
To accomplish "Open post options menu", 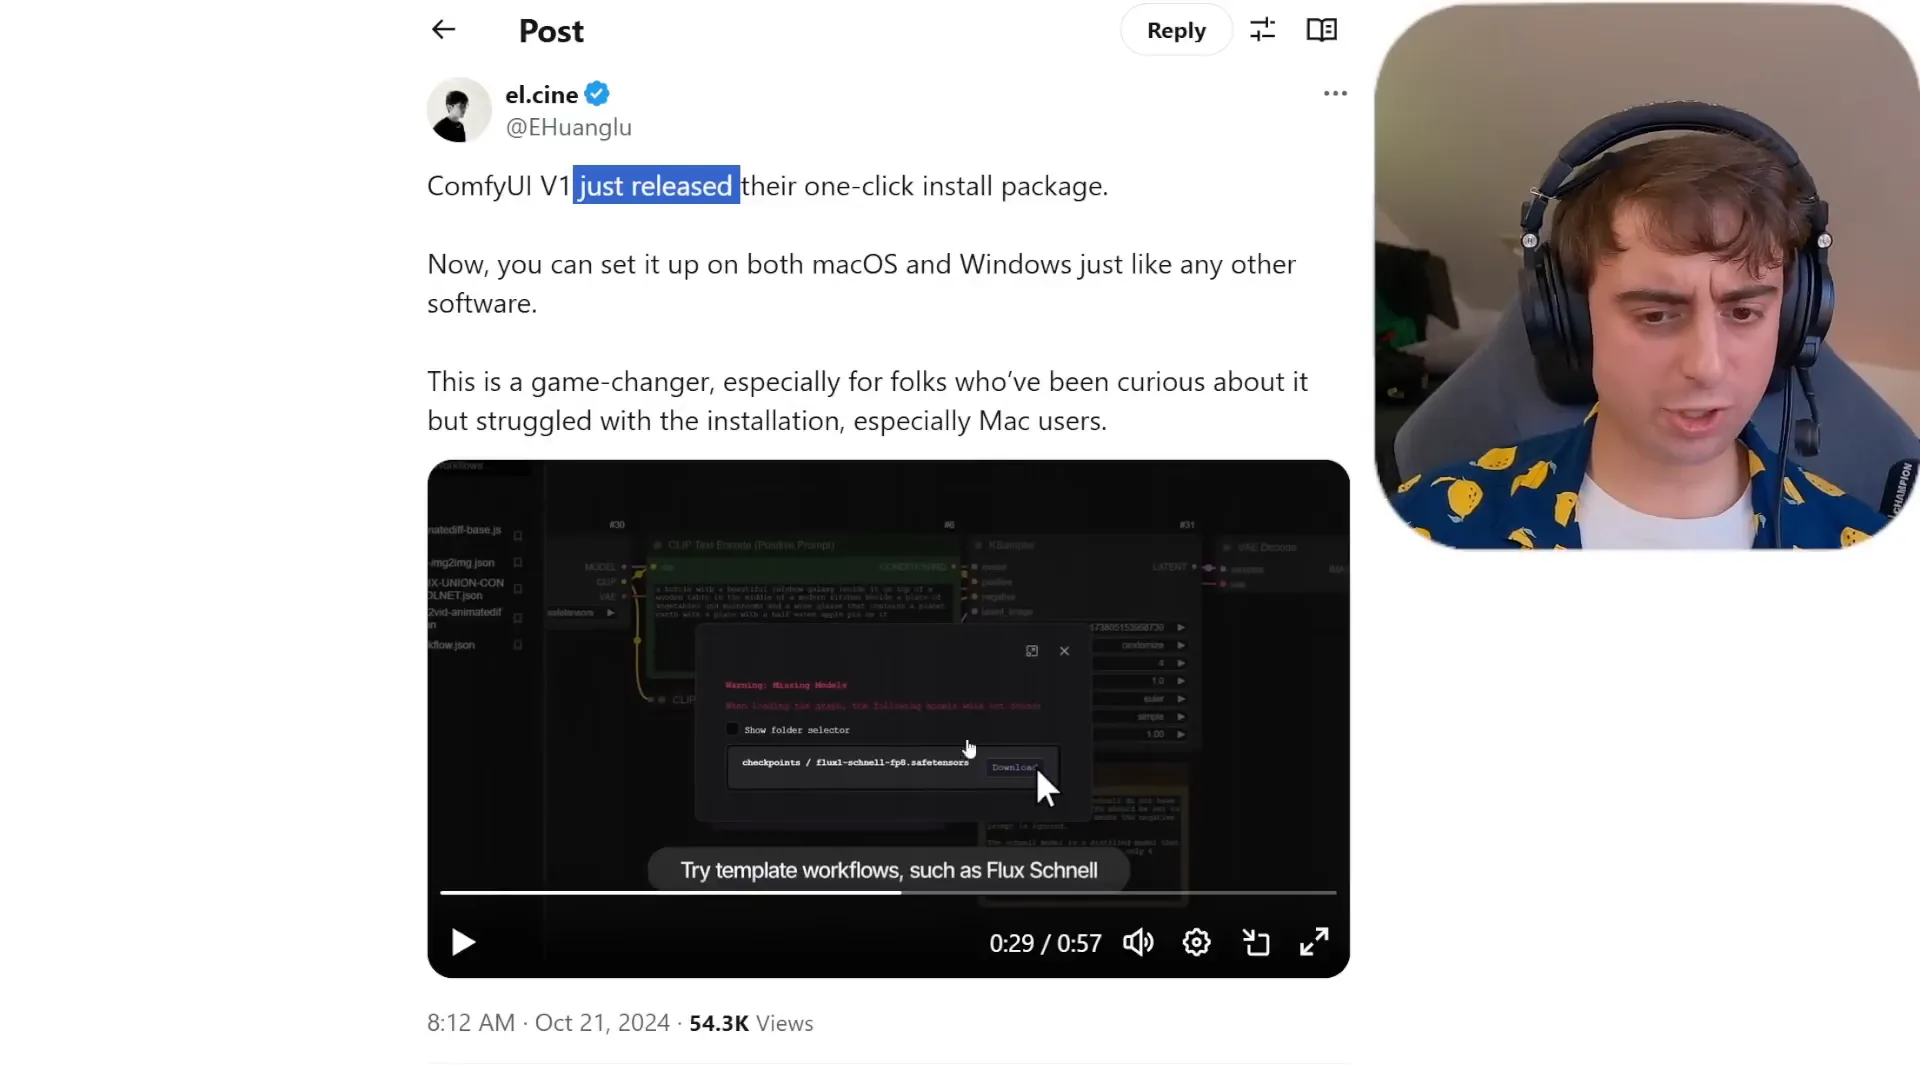I will point(1336,92).
